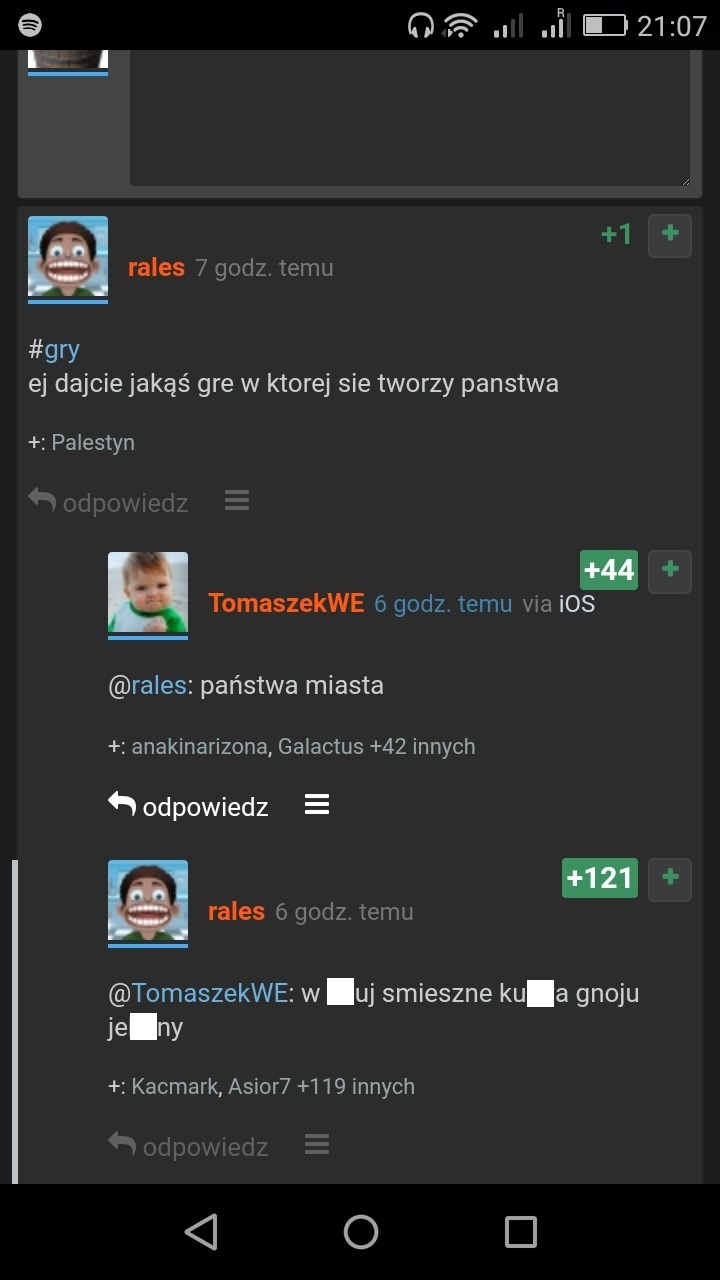Upvote rales' original post with plus button
Image resolution: width=720 pixels, height=1280 pixels.
tap(670, 235)
